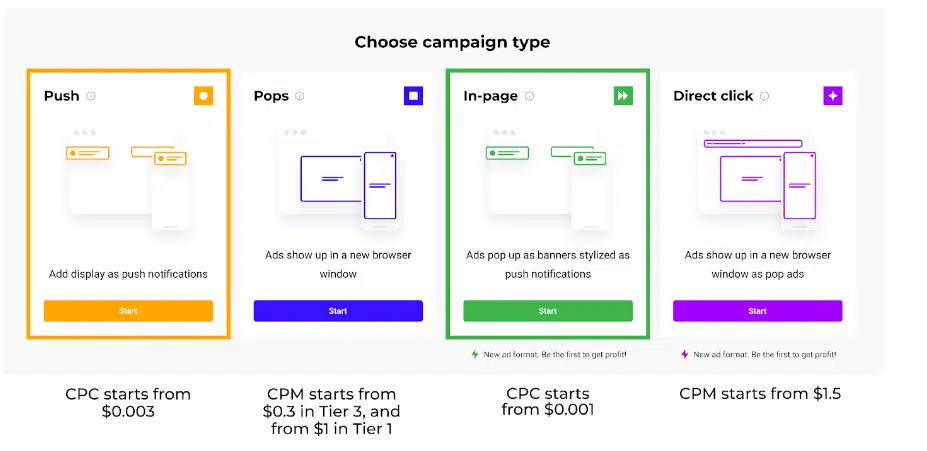927x451 pixels.
Task: Select the Push notification illustration
Action: click(x=128, y=179)
